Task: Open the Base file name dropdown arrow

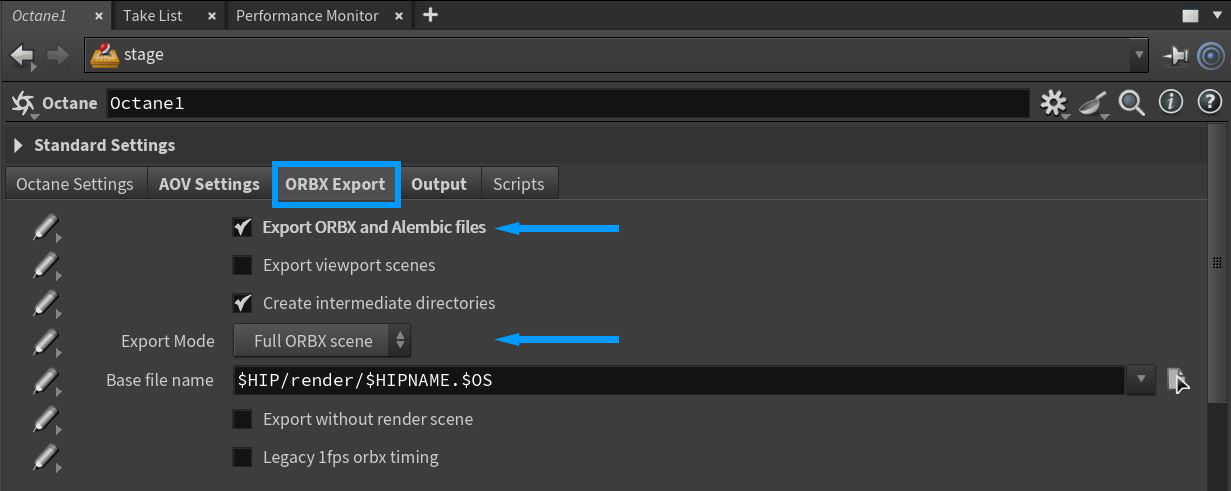Action: pos(1141,380)
